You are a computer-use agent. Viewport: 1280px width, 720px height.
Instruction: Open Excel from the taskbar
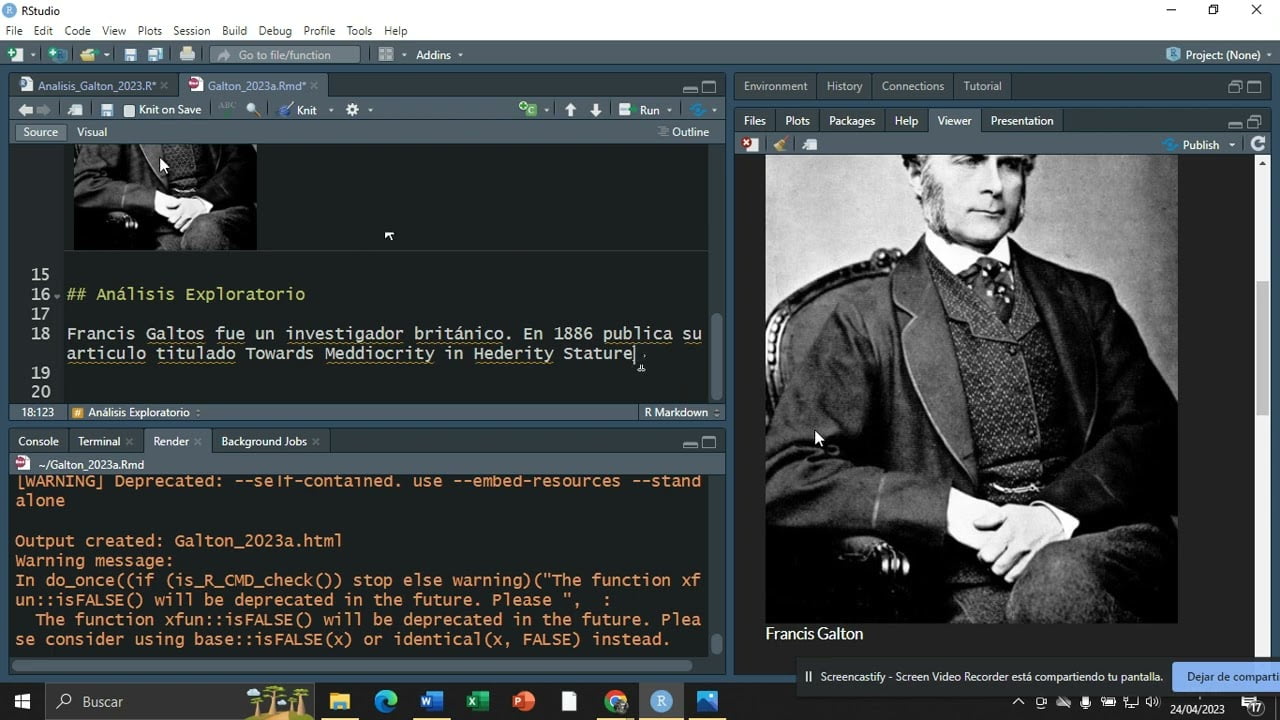pyautogui.click(x=477, y=702)
